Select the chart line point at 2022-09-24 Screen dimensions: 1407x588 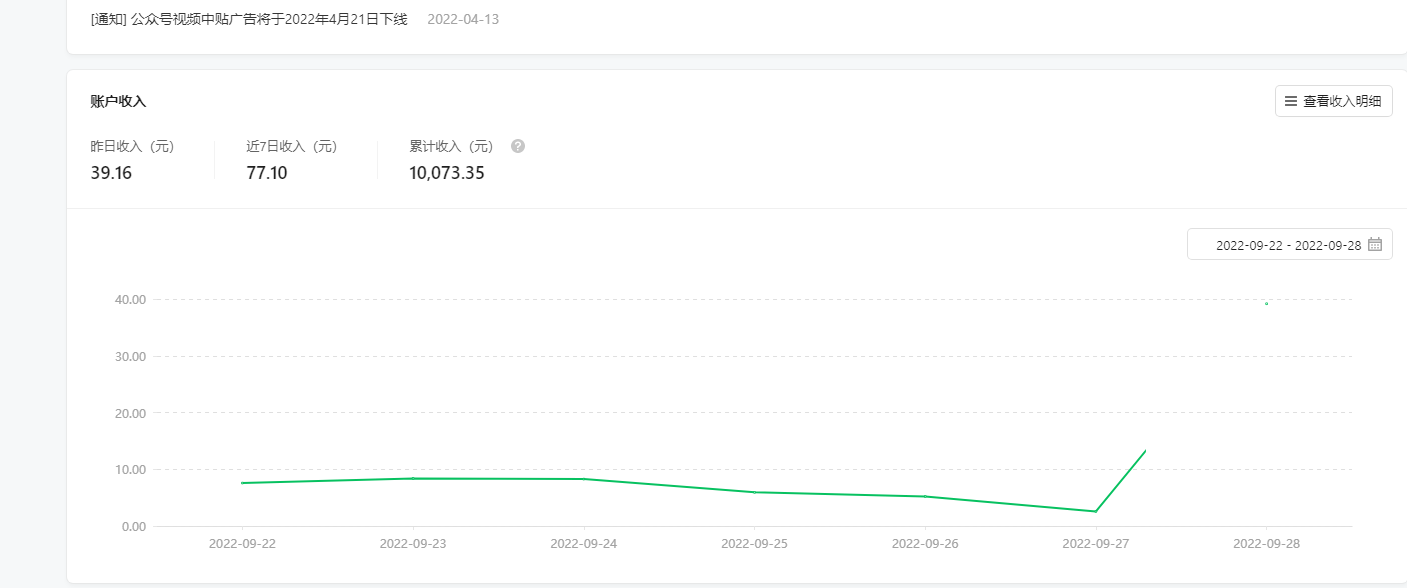[x=584, y=479]
